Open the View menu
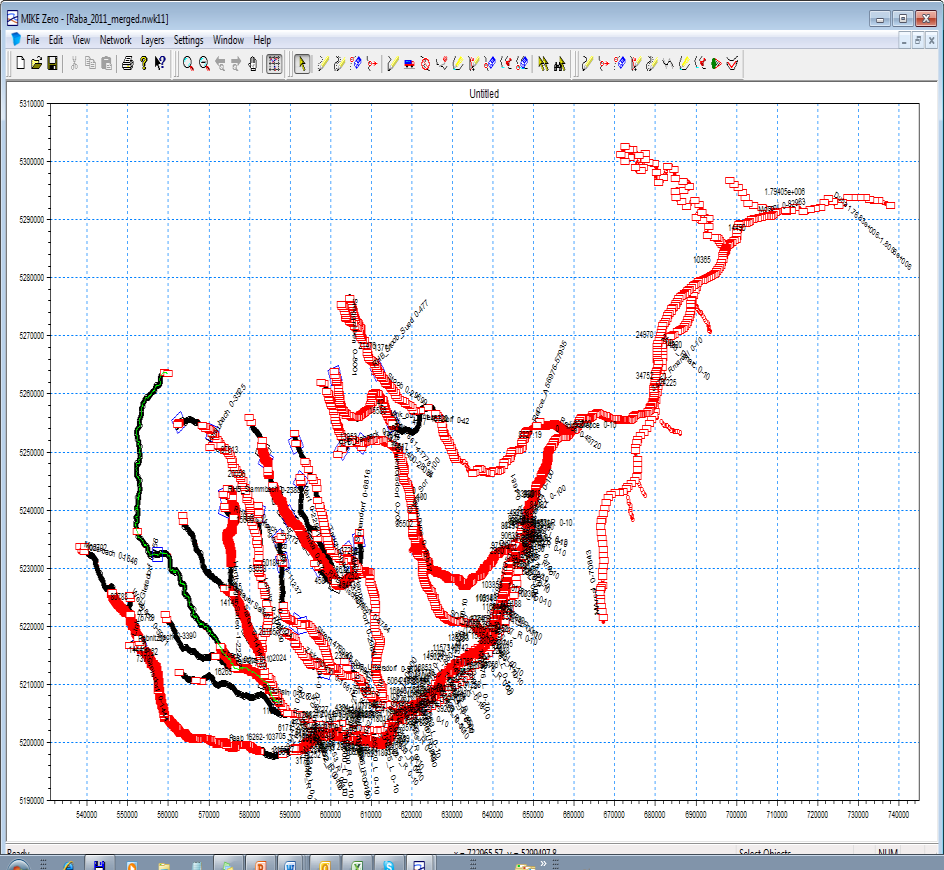944x870 pixels. [81, 40]
